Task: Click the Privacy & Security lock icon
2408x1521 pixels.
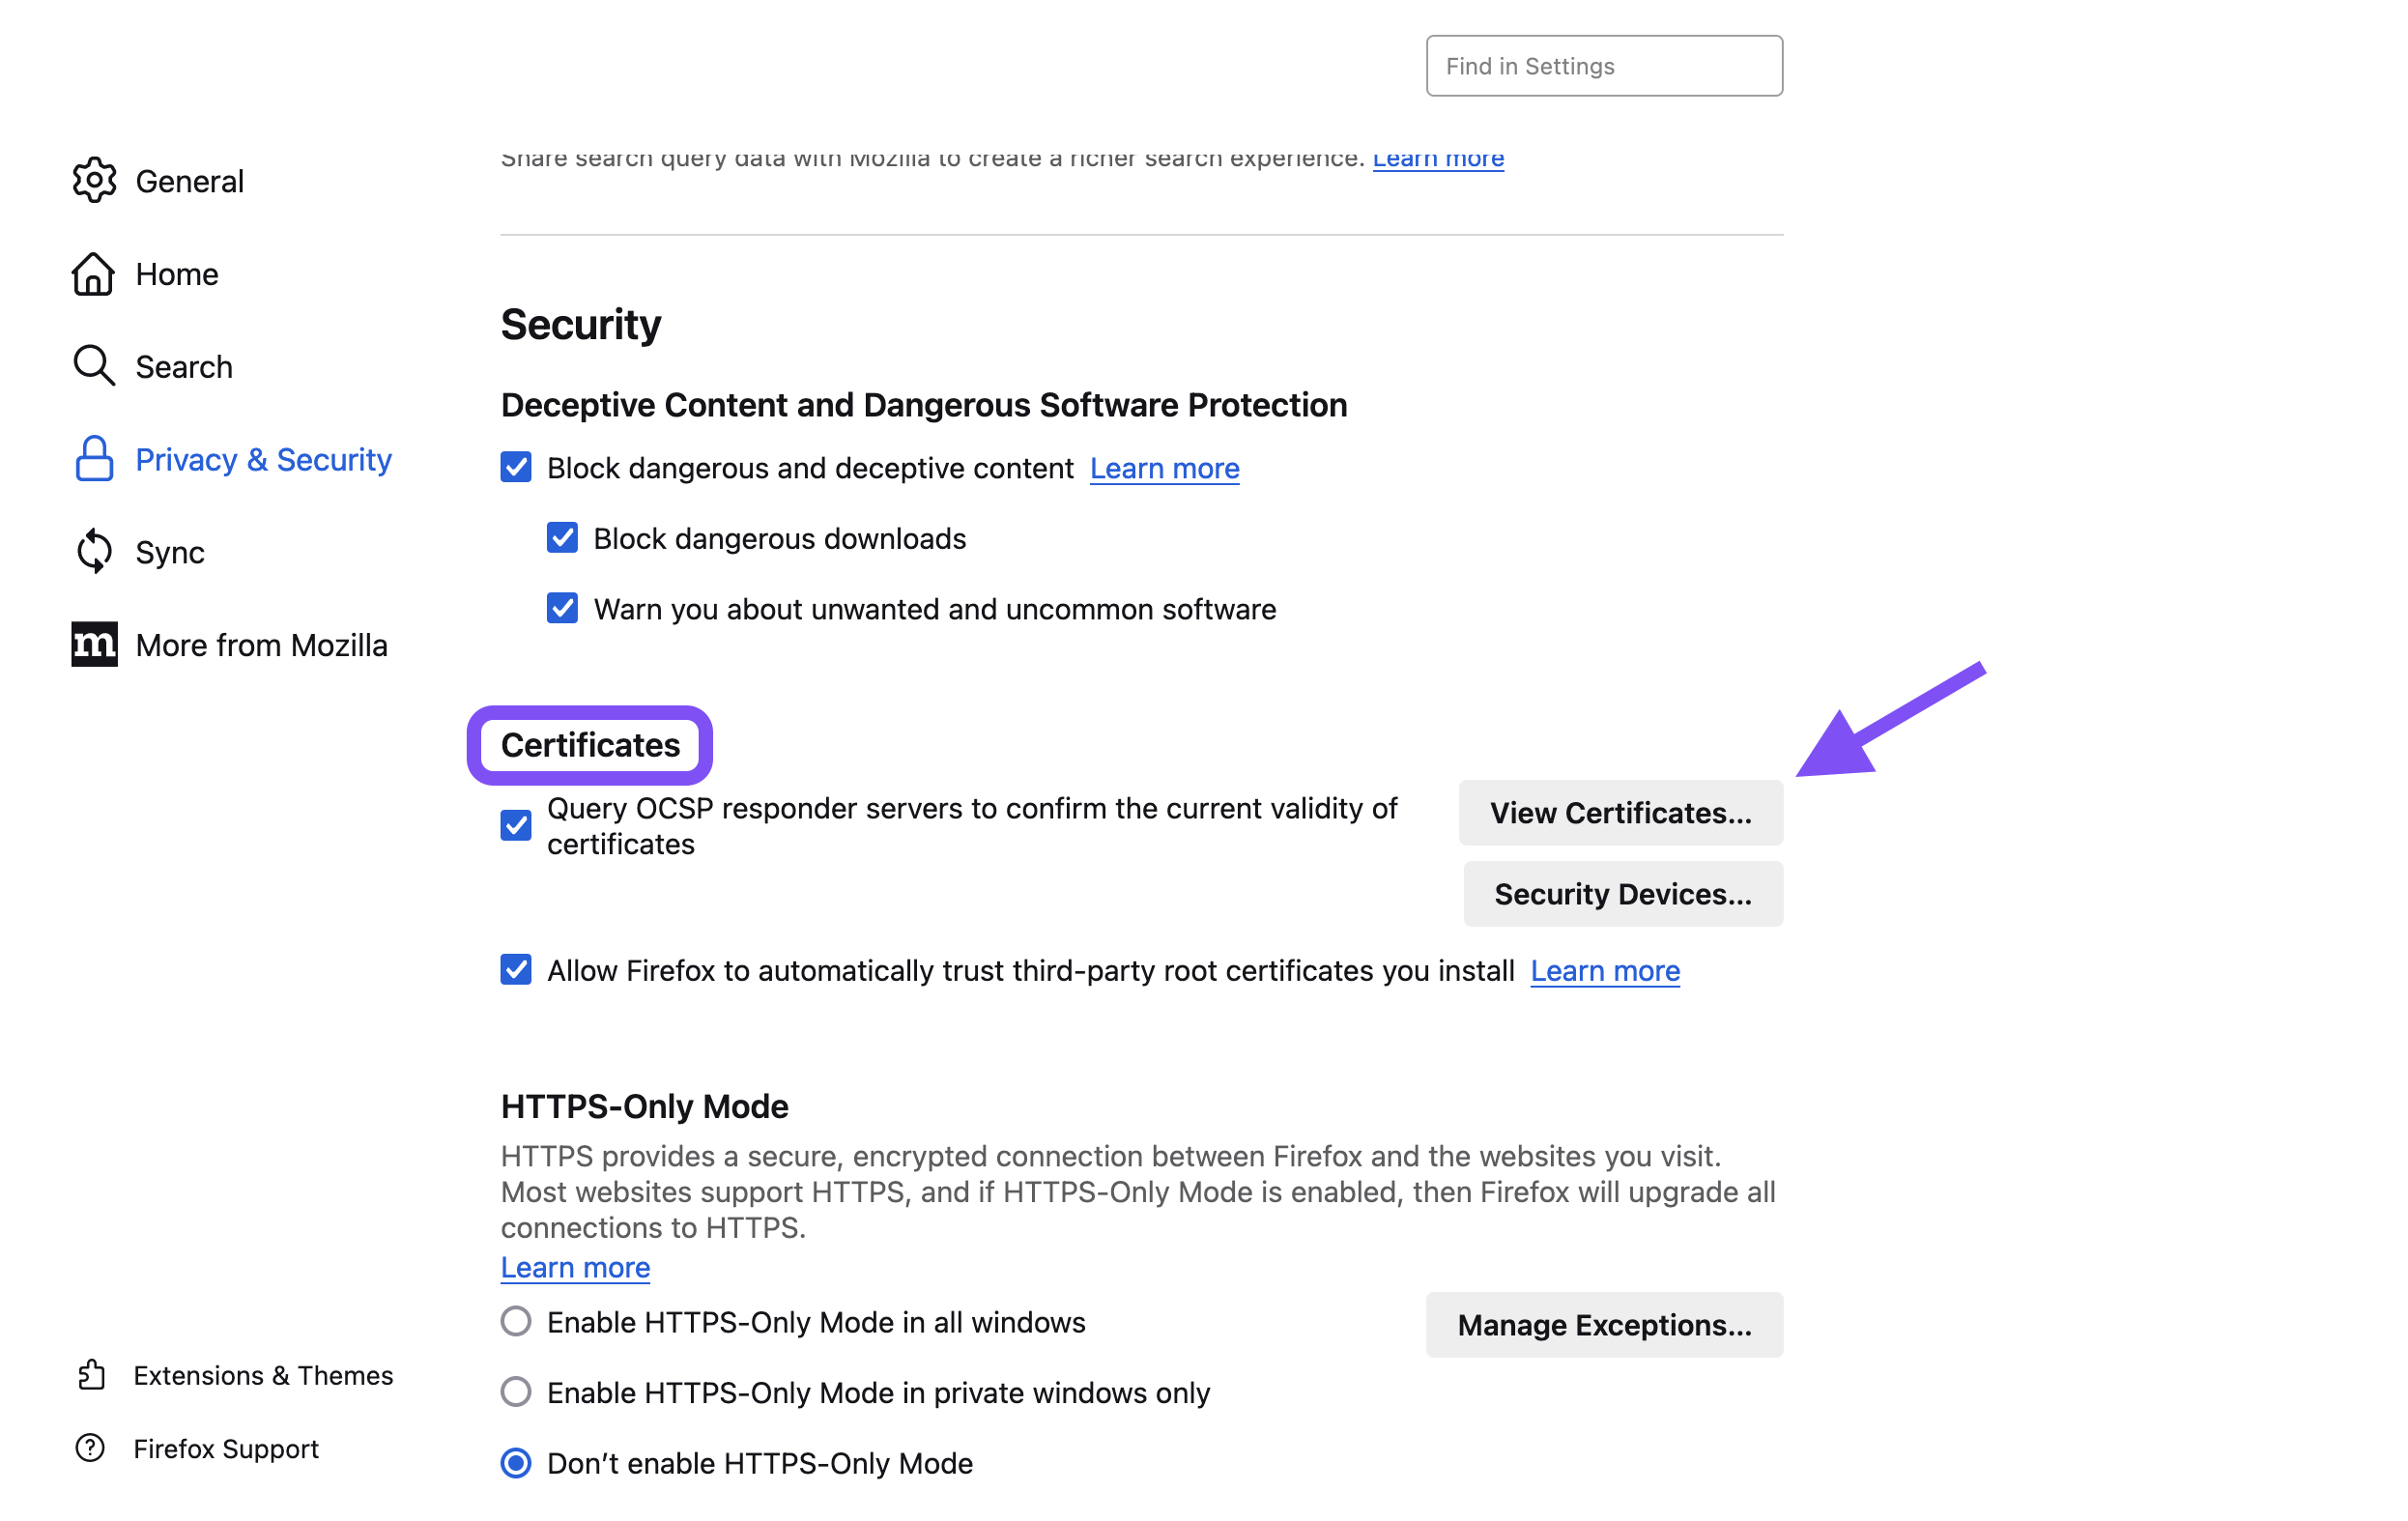Action: coord(94,459)
